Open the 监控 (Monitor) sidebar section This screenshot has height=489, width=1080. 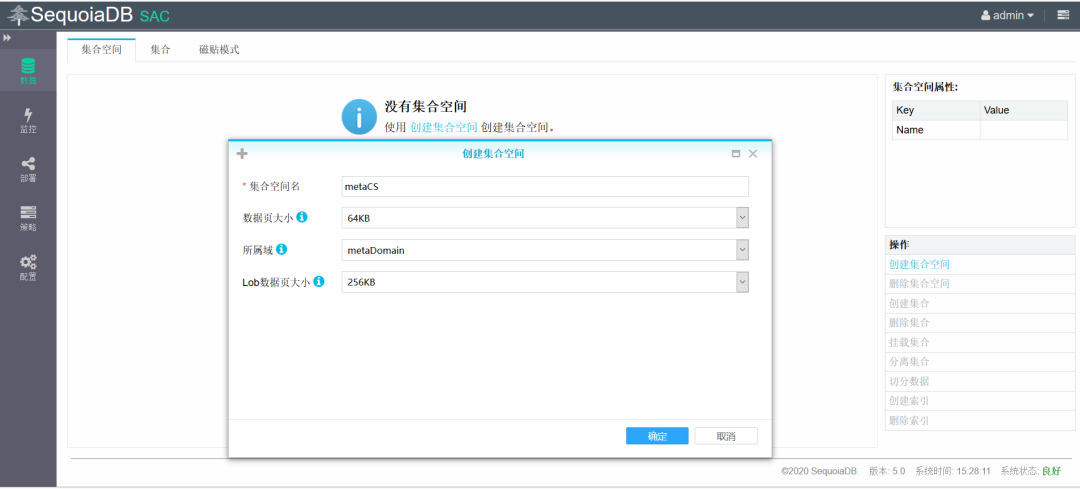28,120
